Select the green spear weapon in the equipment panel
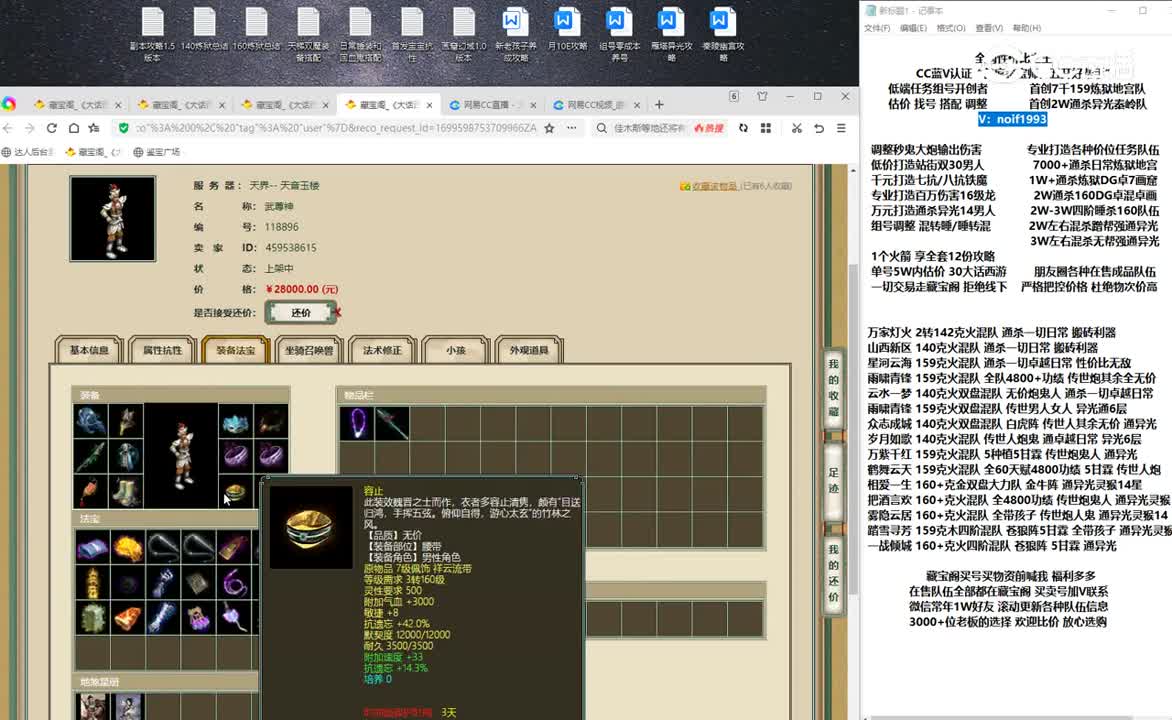The width and height of the screenshot is (1172, 720). click(90, 457)
